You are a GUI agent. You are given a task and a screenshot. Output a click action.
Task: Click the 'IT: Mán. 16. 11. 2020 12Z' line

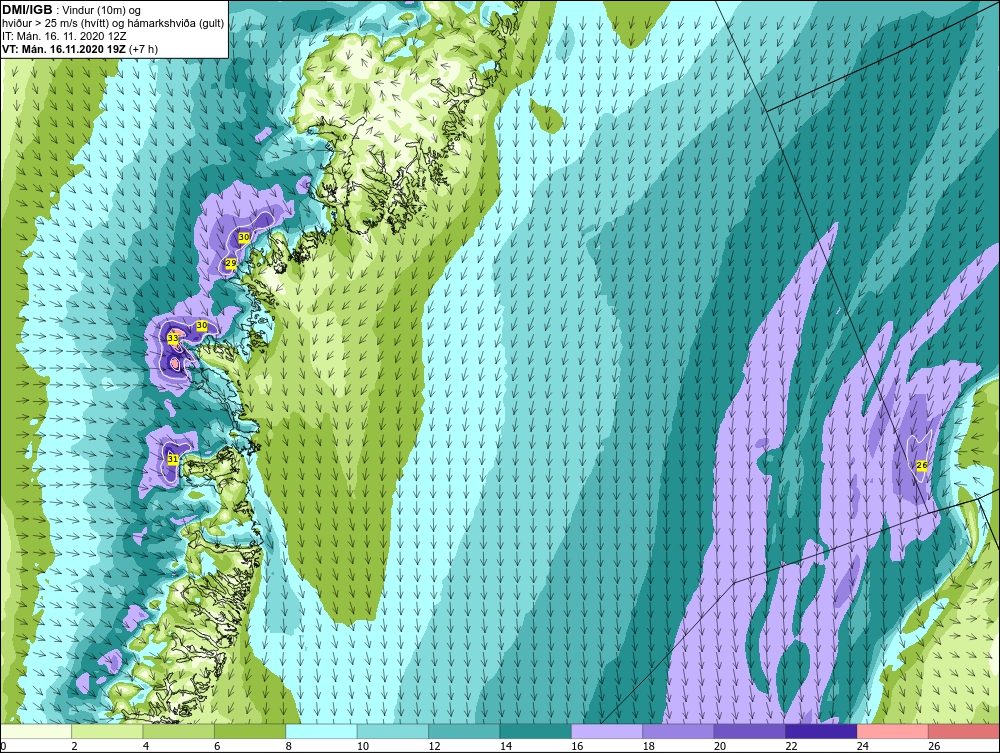pyautogui.click(x=64, y=36)
